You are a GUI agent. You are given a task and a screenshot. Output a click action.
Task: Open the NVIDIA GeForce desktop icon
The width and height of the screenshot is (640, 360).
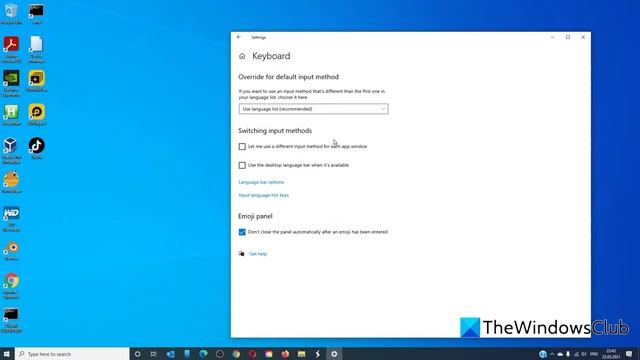point(11,83)
